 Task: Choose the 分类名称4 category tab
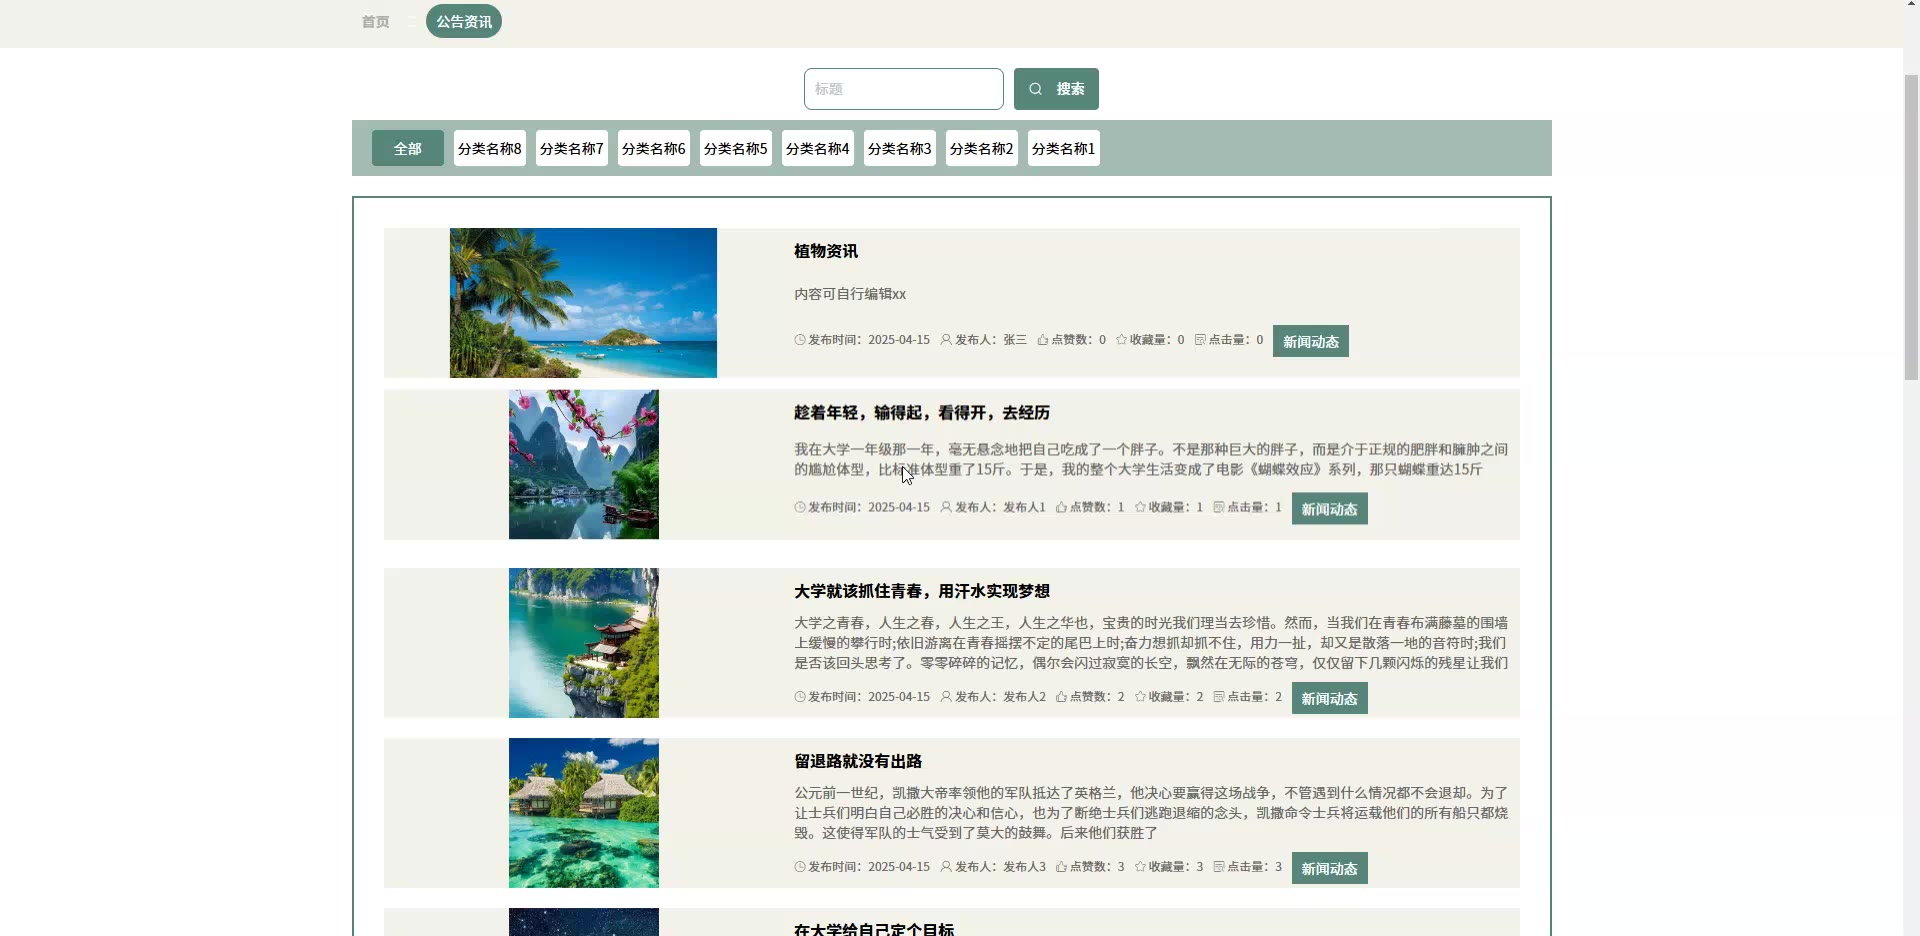(818, 148)
